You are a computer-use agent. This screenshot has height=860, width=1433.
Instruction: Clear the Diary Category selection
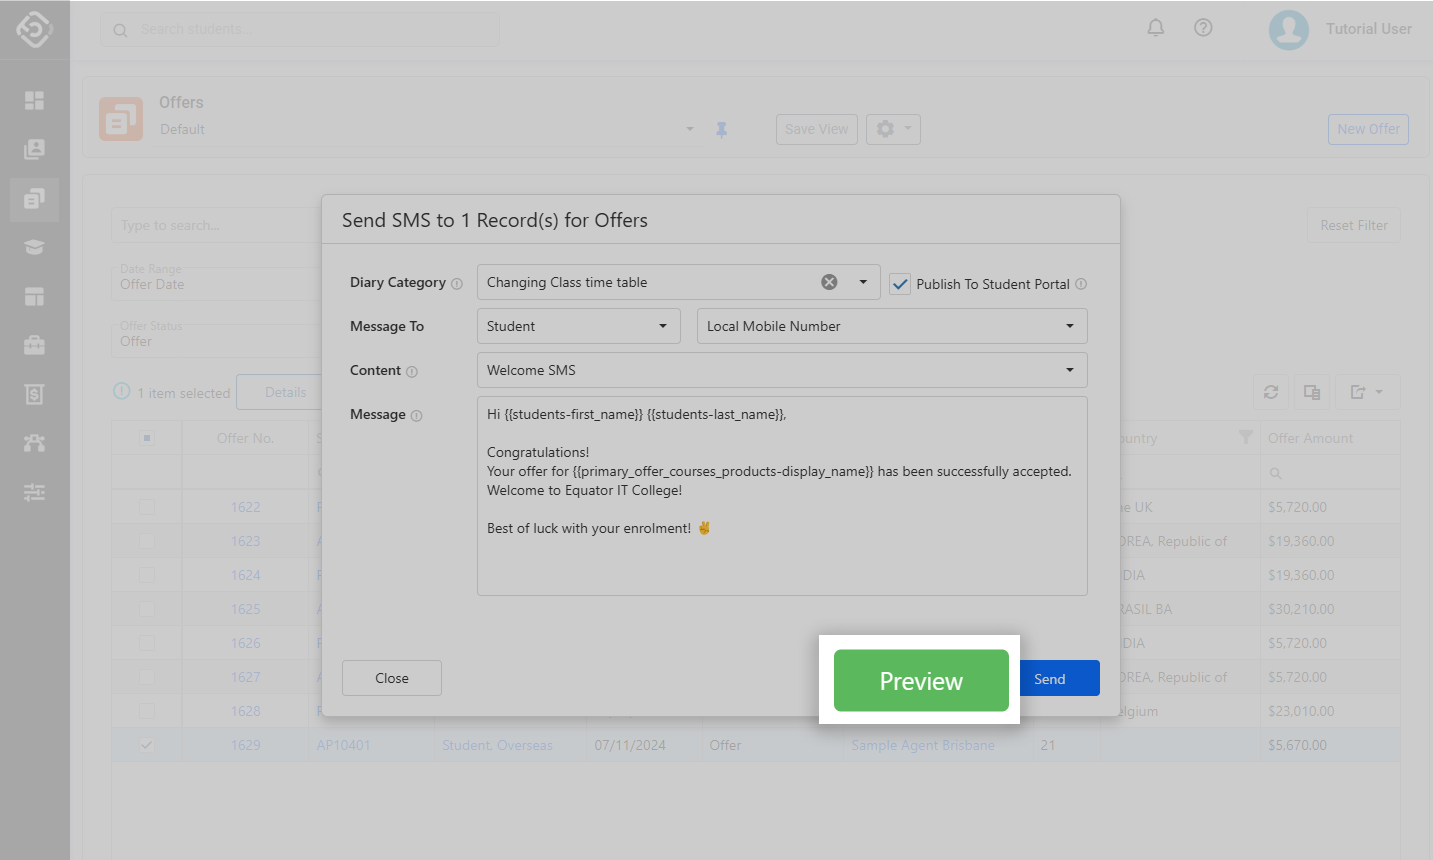829,282
